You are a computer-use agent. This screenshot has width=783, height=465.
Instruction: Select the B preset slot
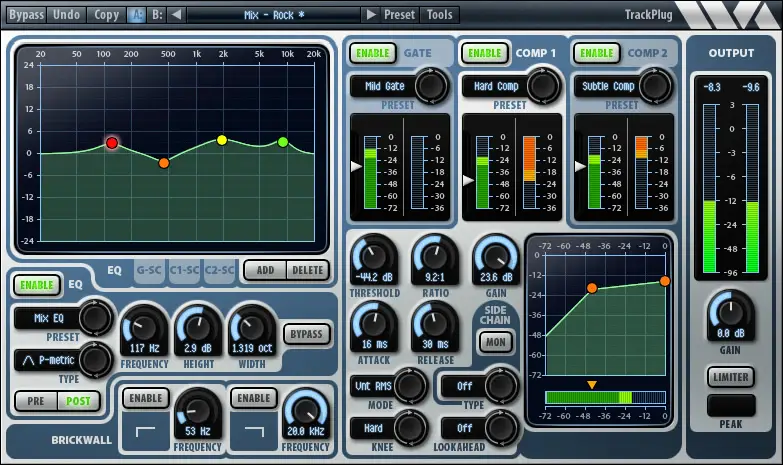point(157,15)
